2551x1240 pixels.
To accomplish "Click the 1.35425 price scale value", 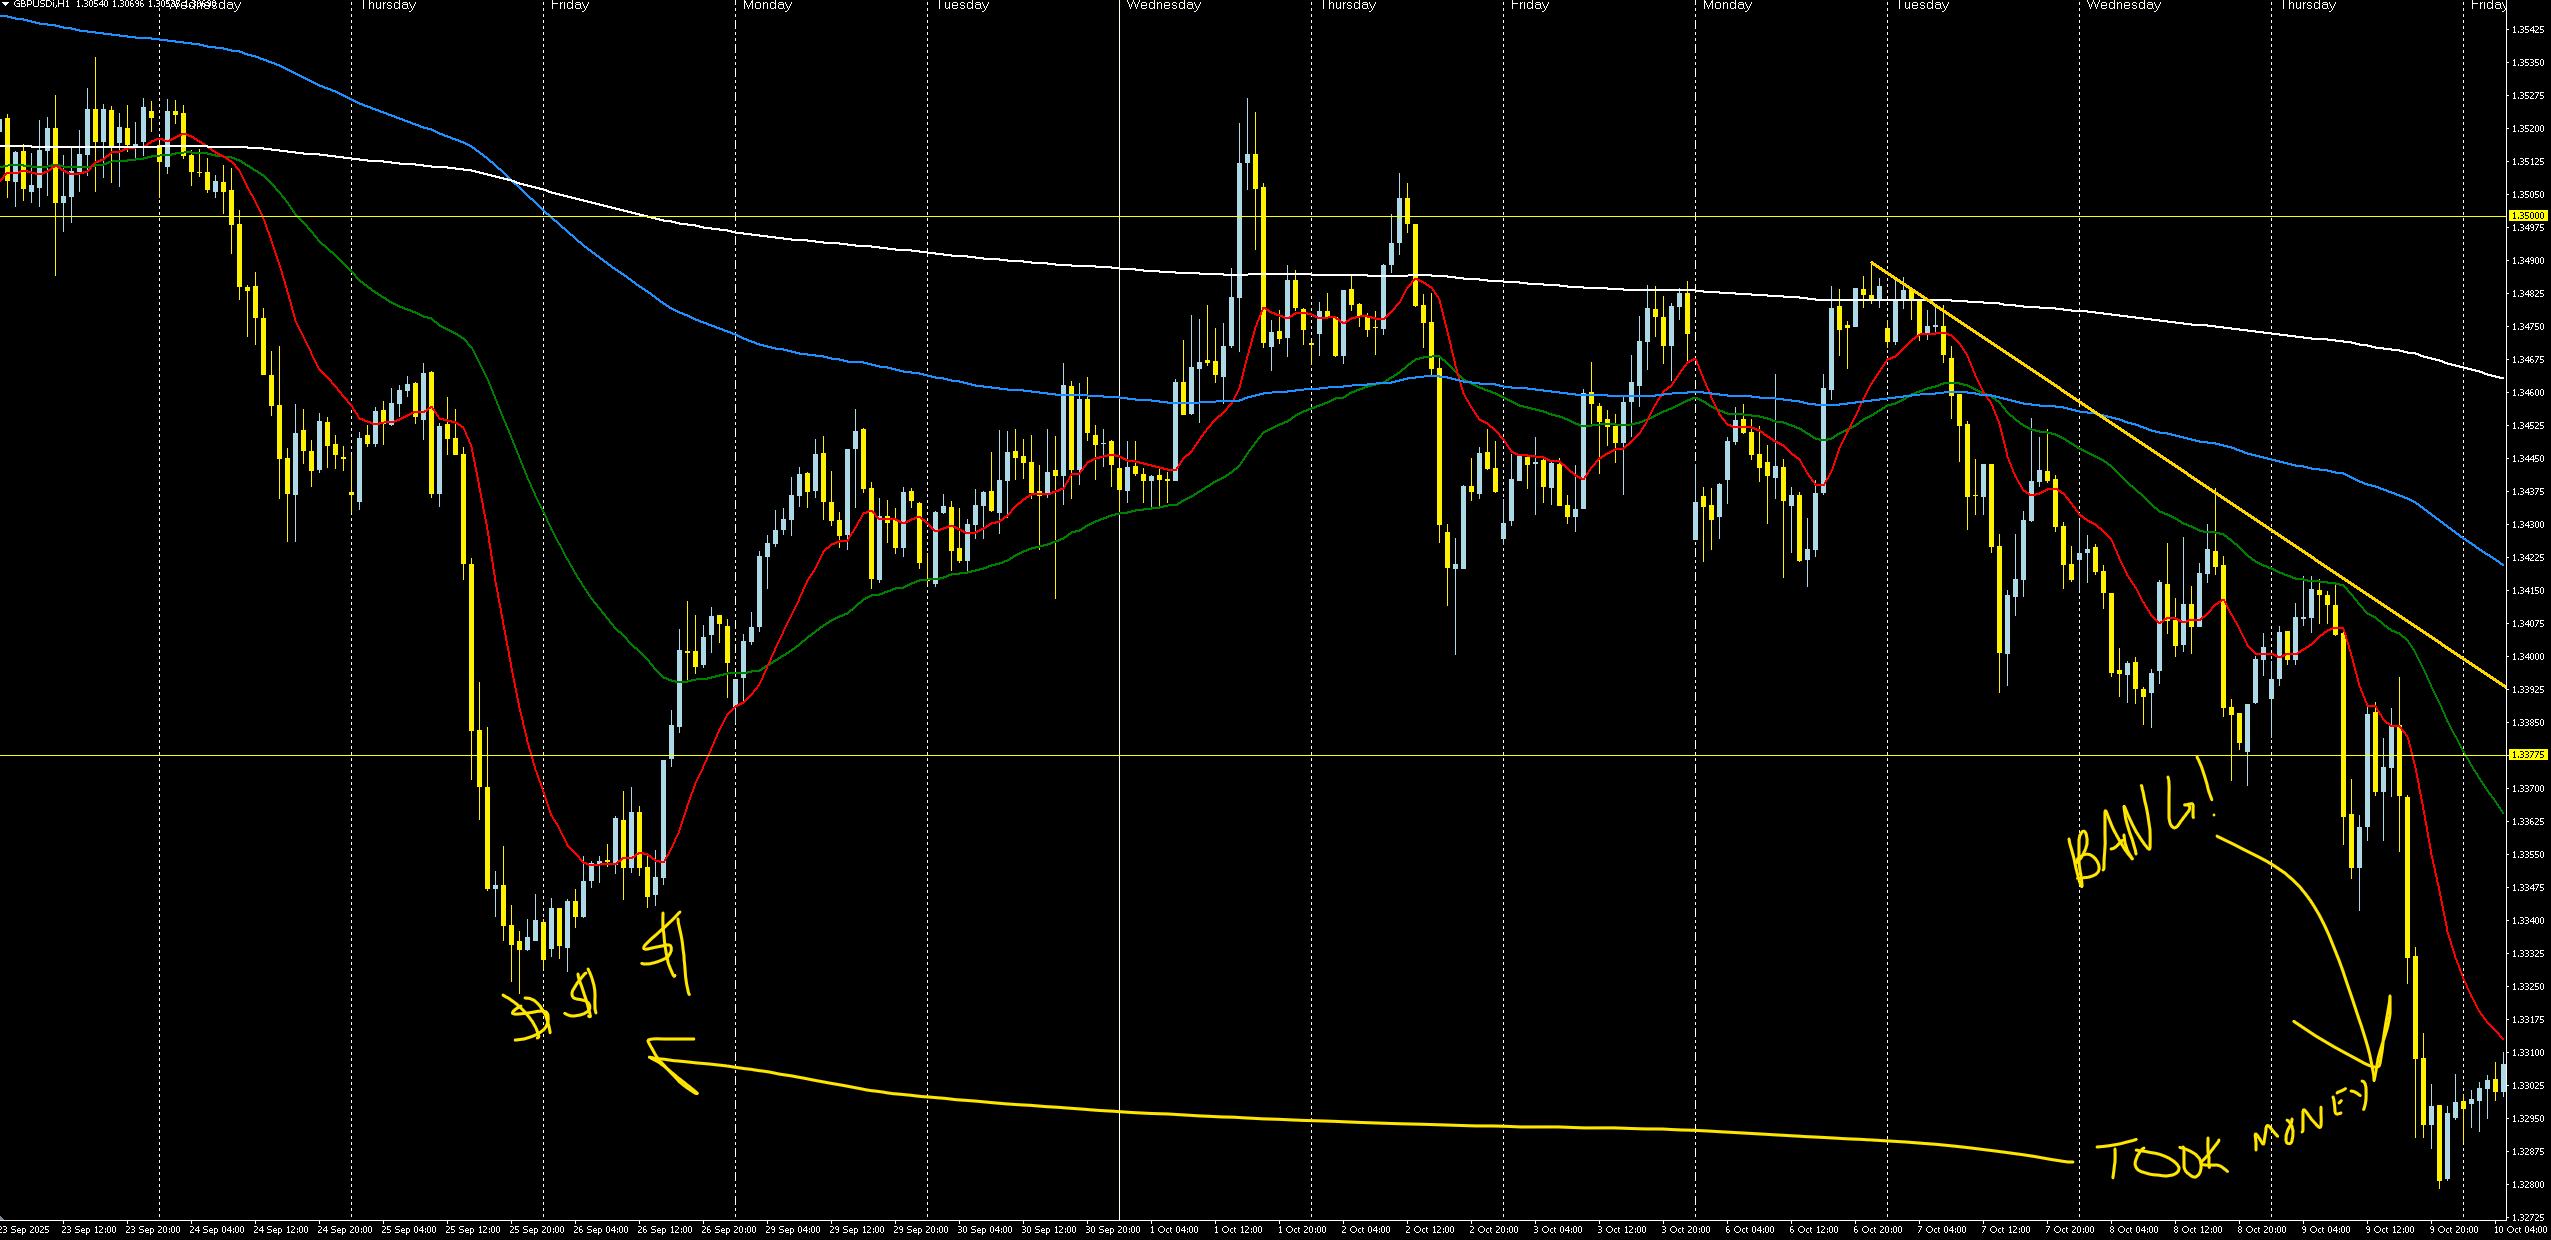I will pos(2527,30).
